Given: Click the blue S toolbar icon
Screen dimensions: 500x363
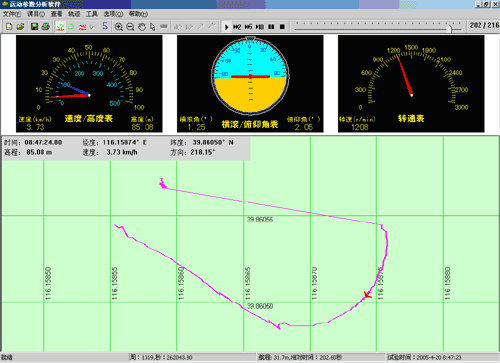Looking at the screenshot, I should 105,26.
